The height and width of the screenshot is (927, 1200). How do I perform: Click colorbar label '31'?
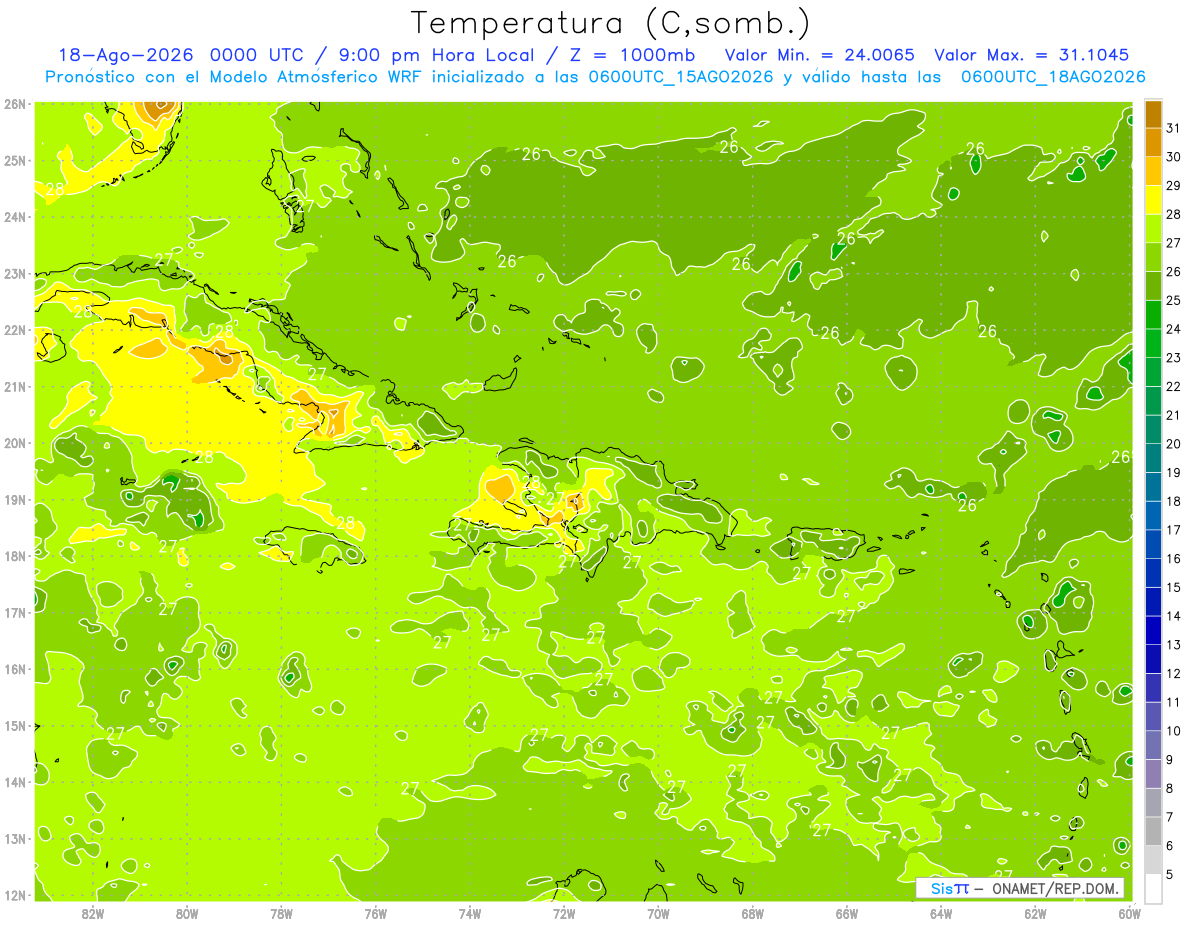tap(1173, 128)
